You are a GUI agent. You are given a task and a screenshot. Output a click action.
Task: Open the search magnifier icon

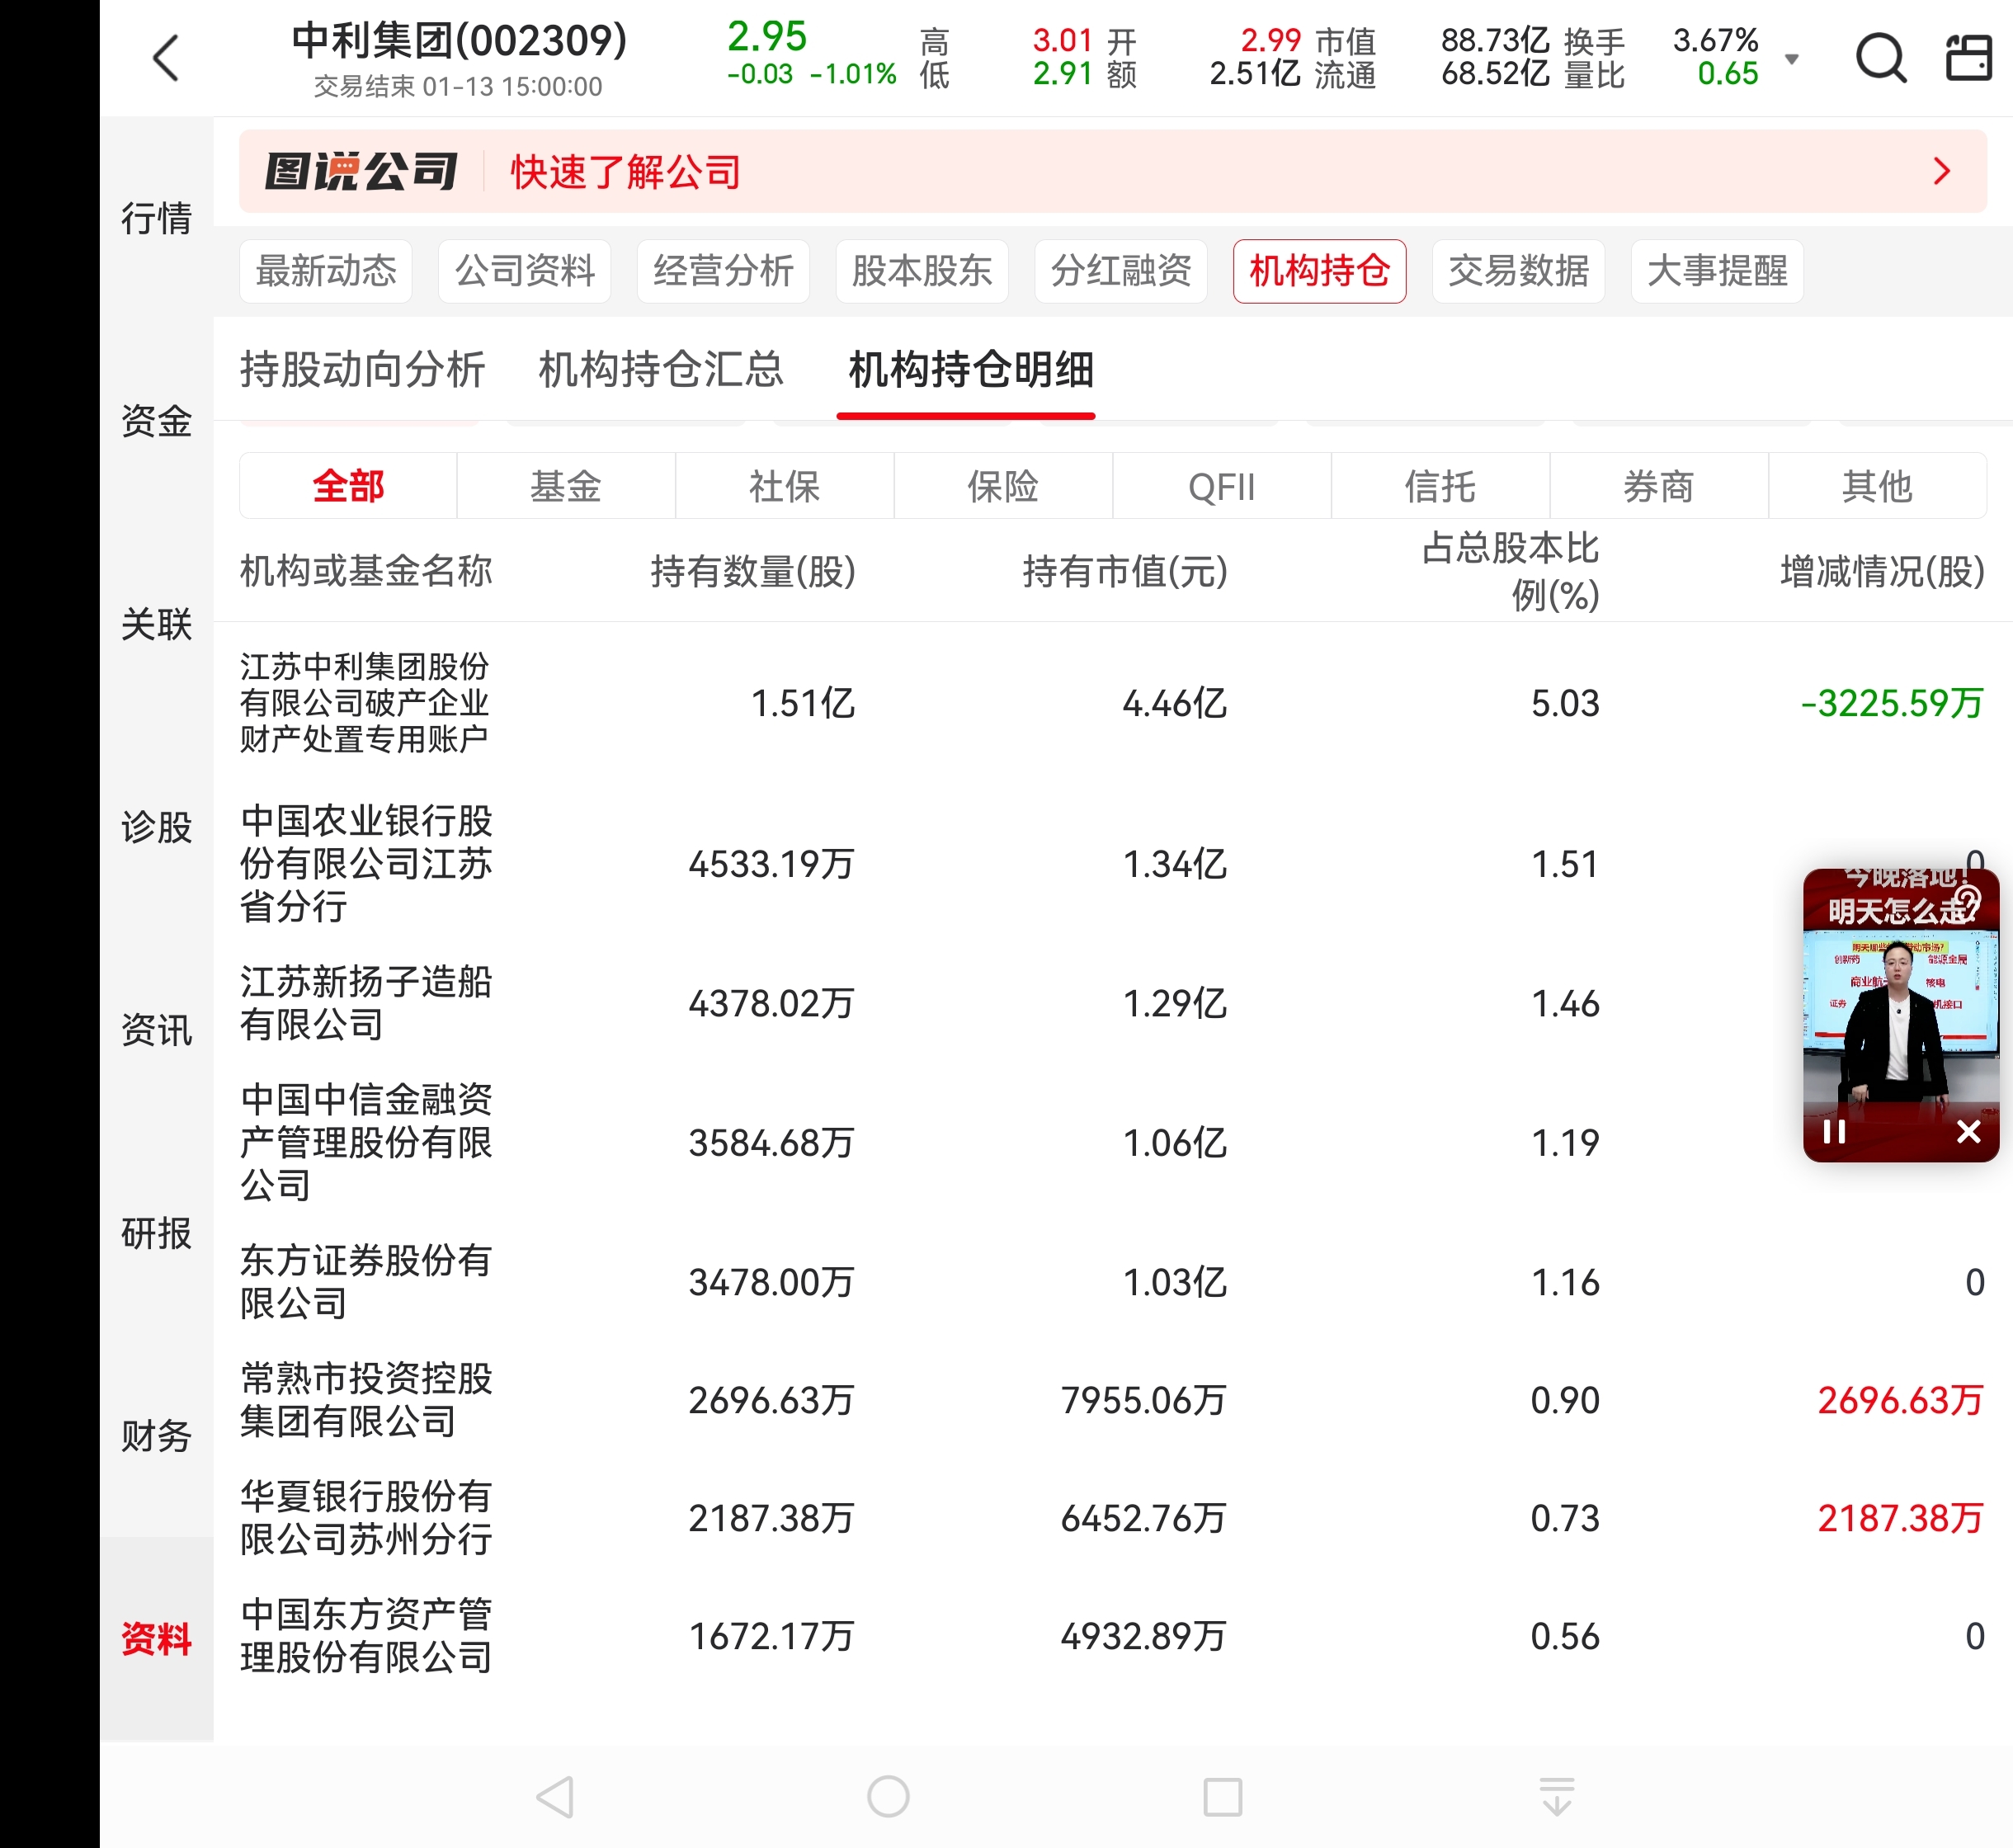coord(1880,58)
